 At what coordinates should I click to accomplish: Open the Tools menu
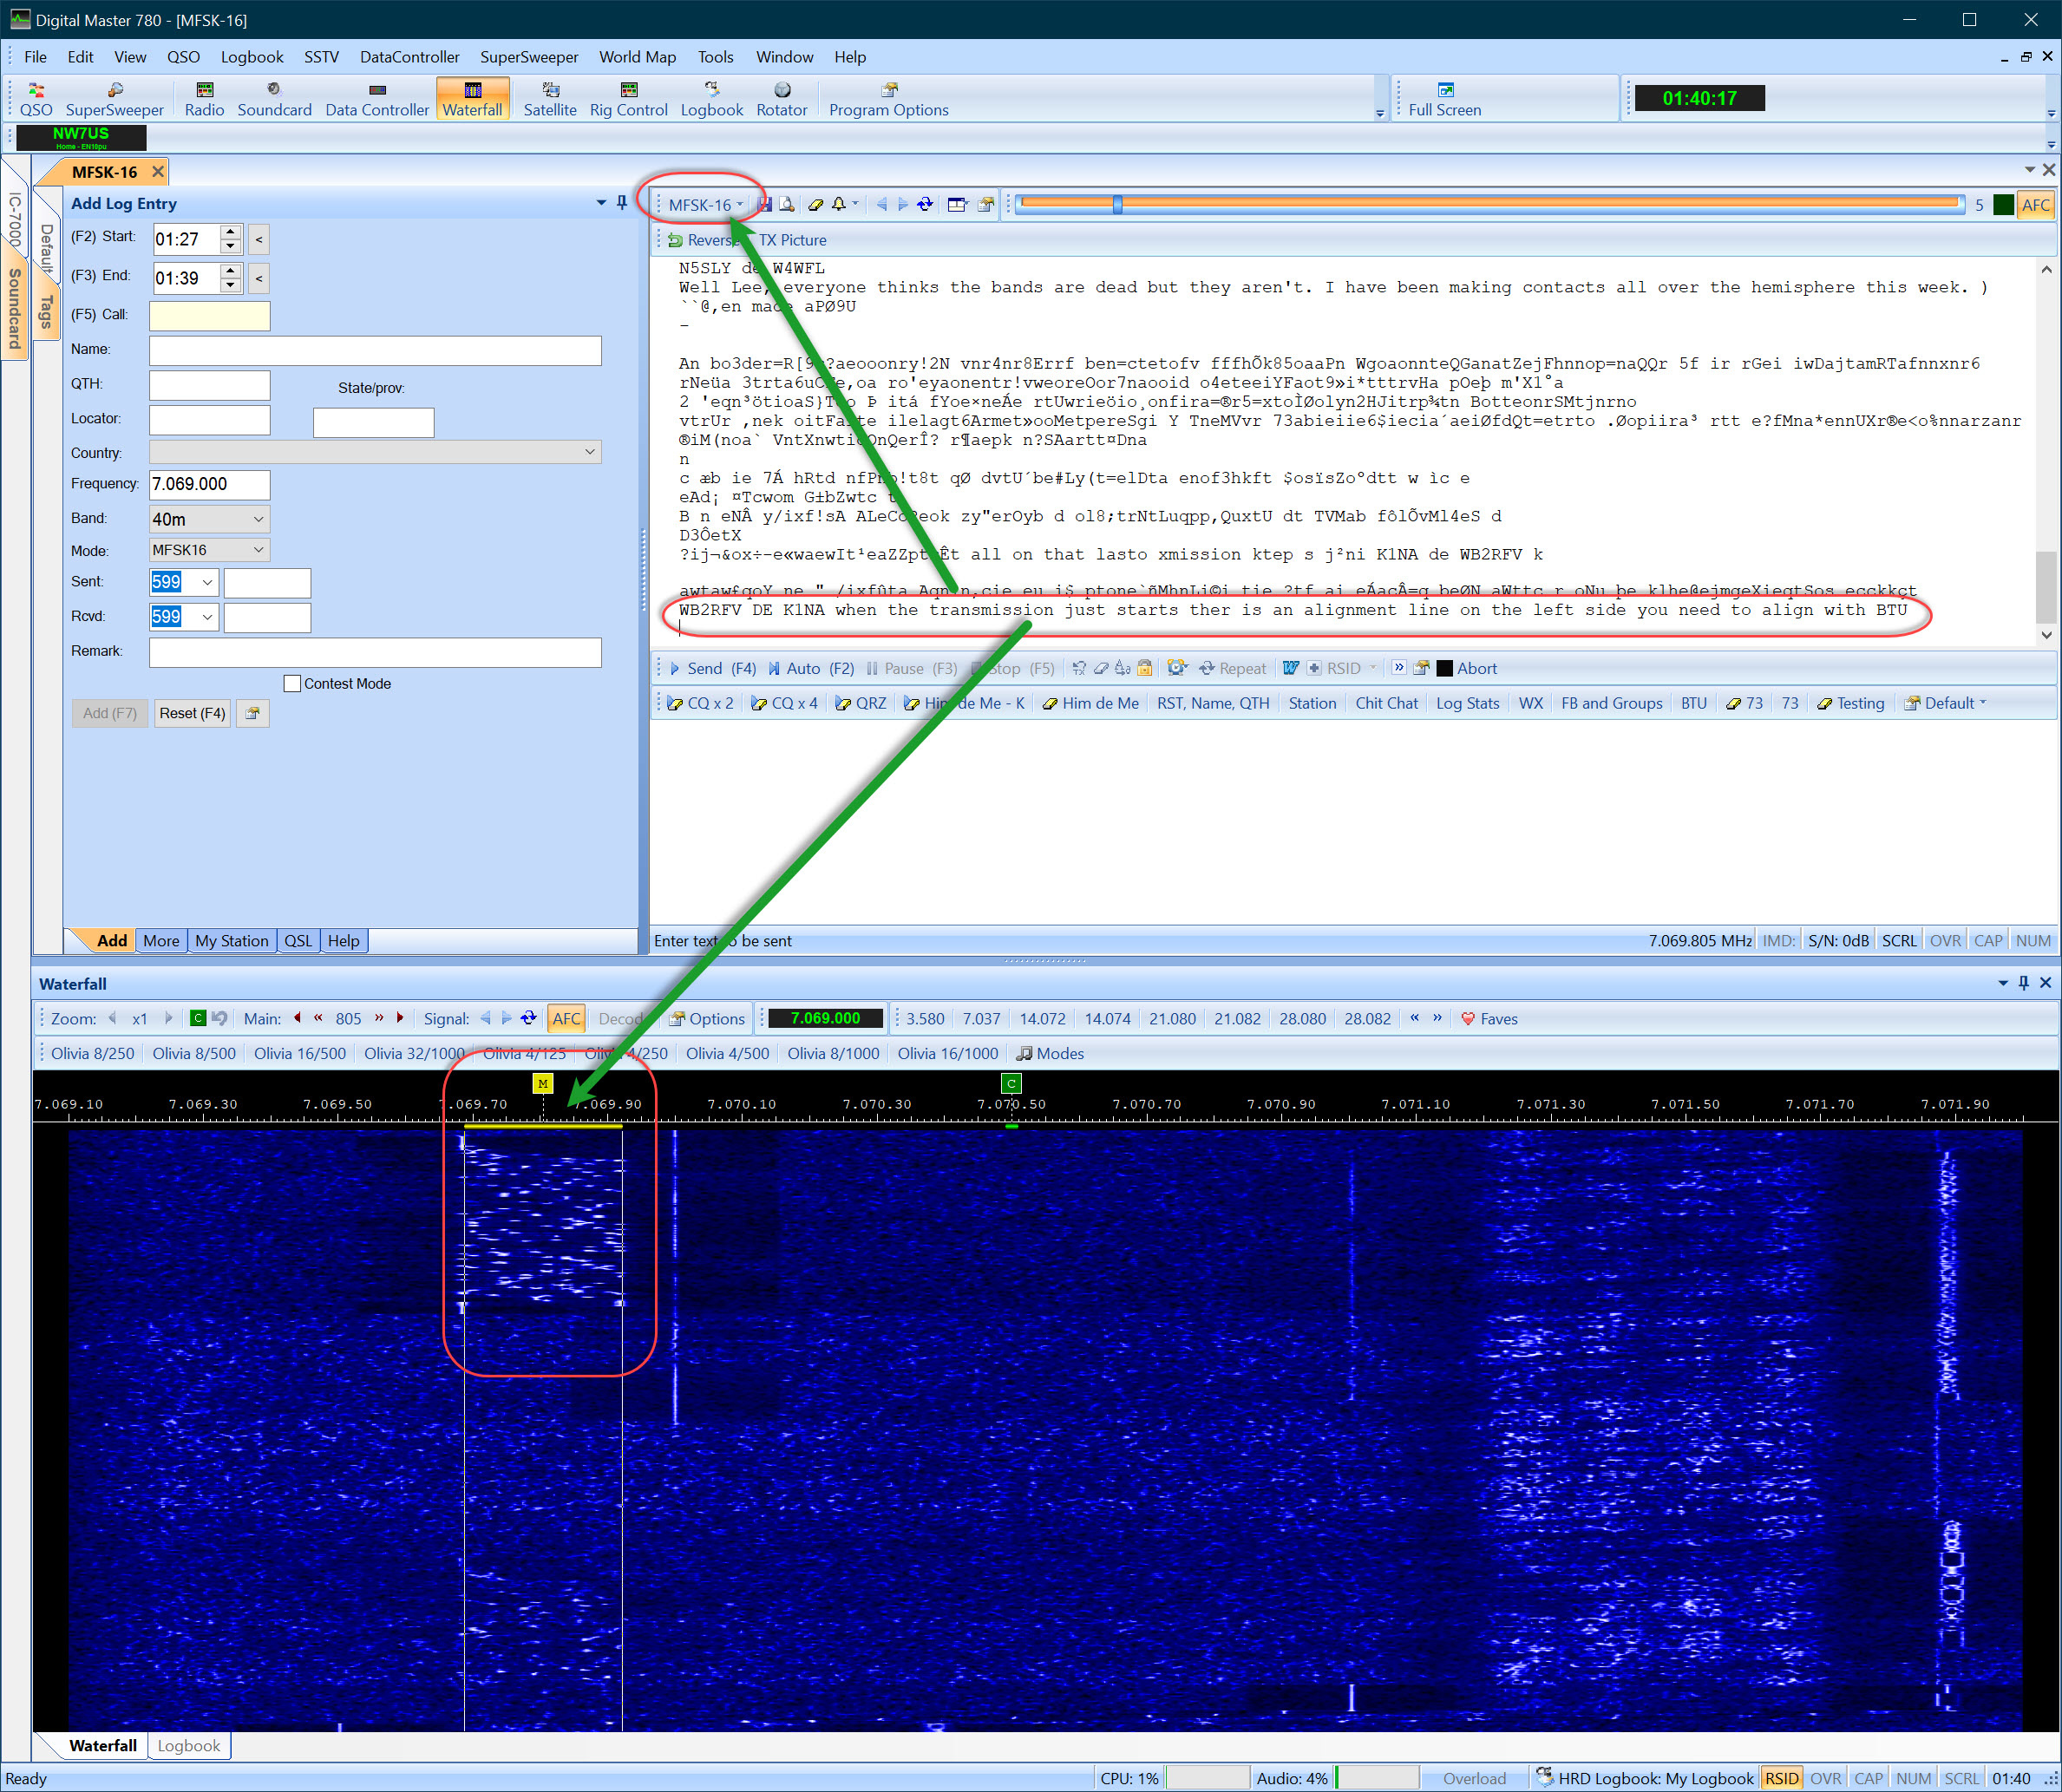(715, 57)
